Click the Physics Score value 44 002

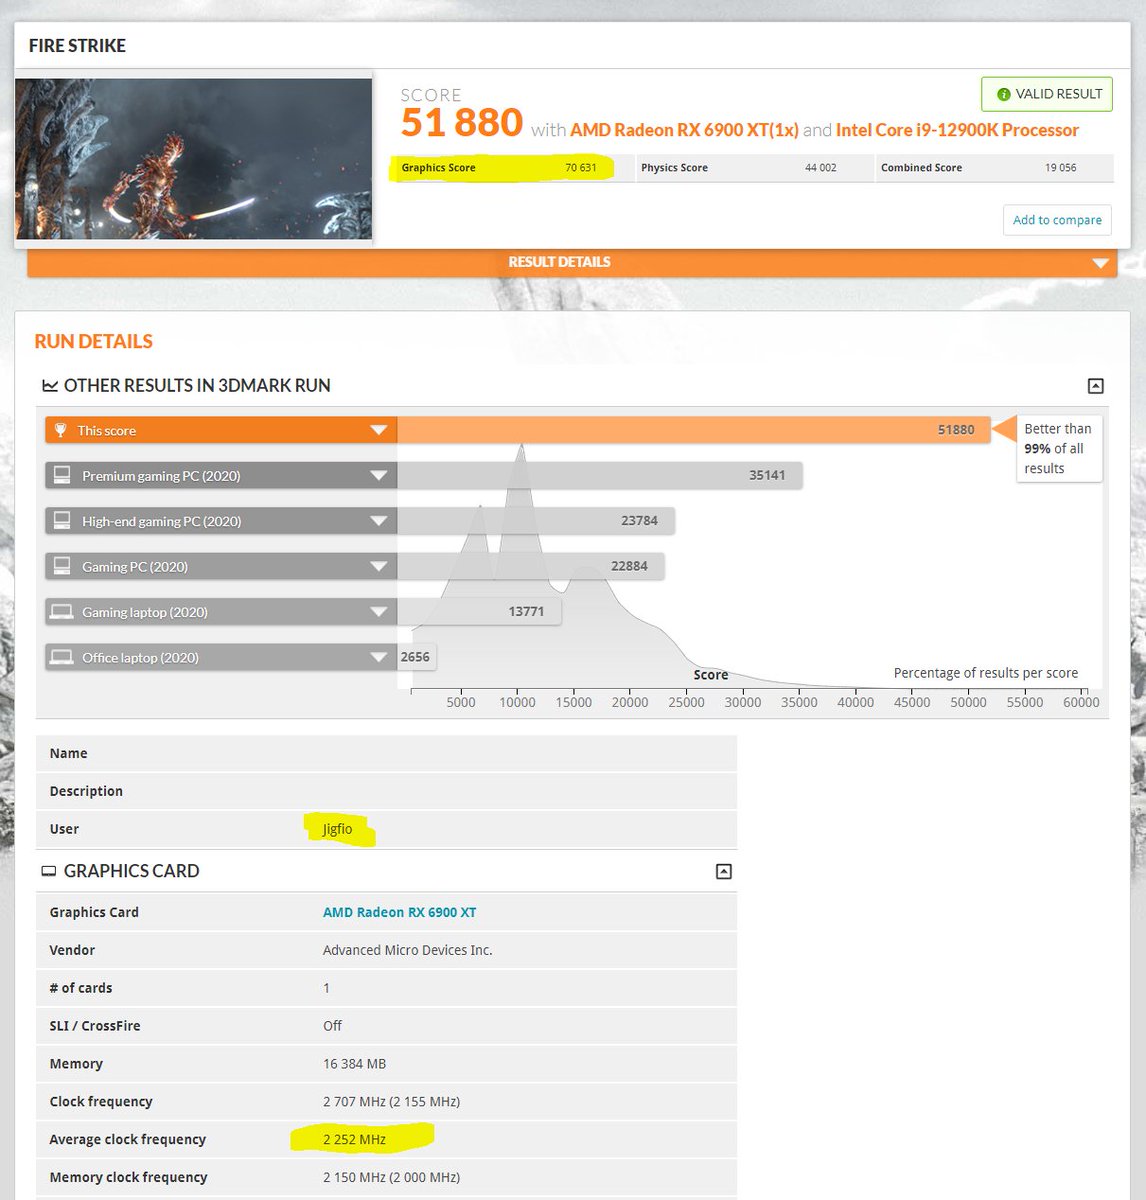[x=821, y=168]
